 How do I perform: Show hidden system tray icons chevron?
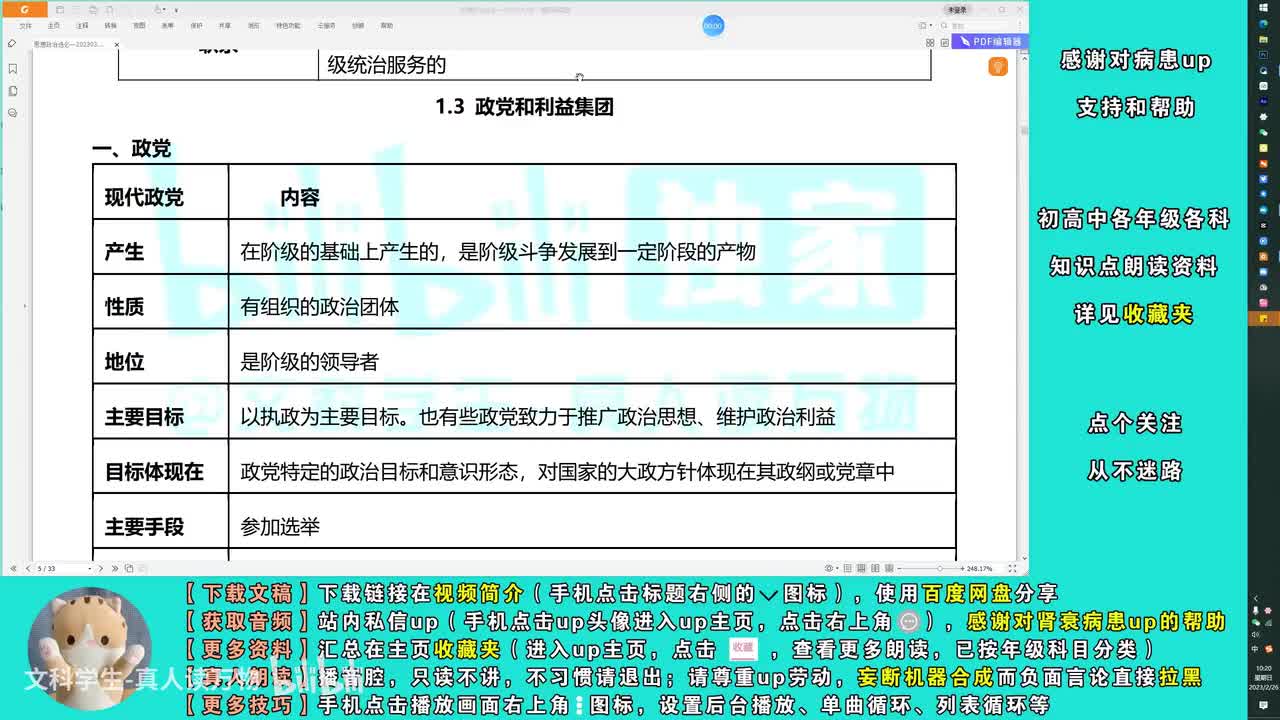click(x=1255, y=598)
